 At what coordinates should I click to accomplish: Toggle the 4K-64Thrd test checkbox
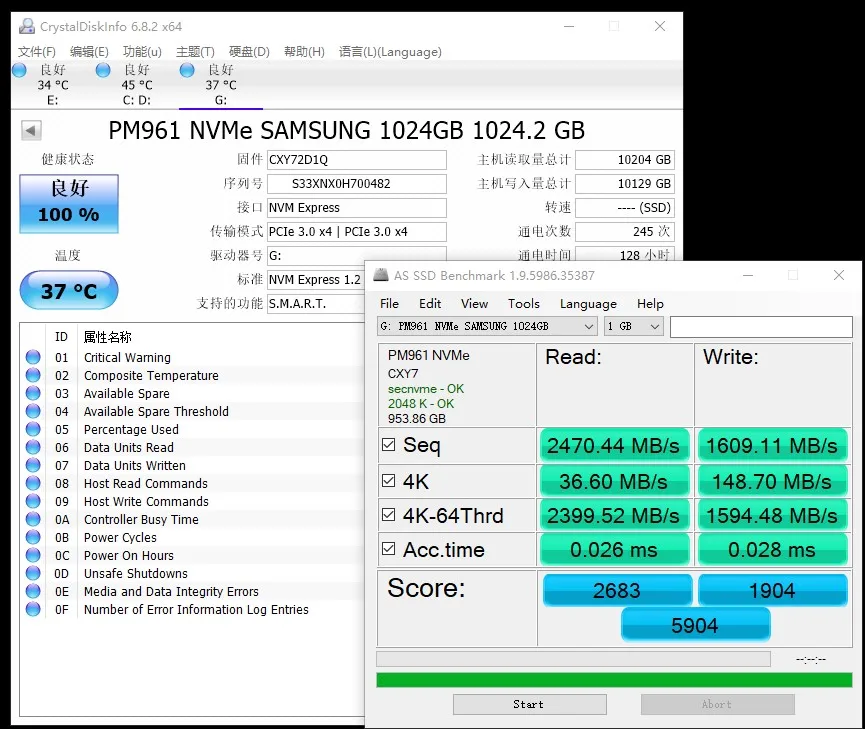[389, 515]
